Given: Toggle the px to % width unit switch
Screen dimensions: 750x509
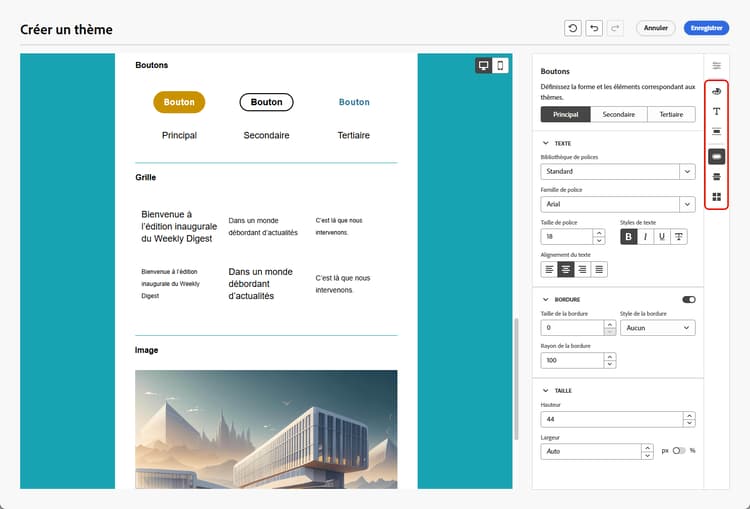Looking at the screenshot, I should [x=679, y=451].
